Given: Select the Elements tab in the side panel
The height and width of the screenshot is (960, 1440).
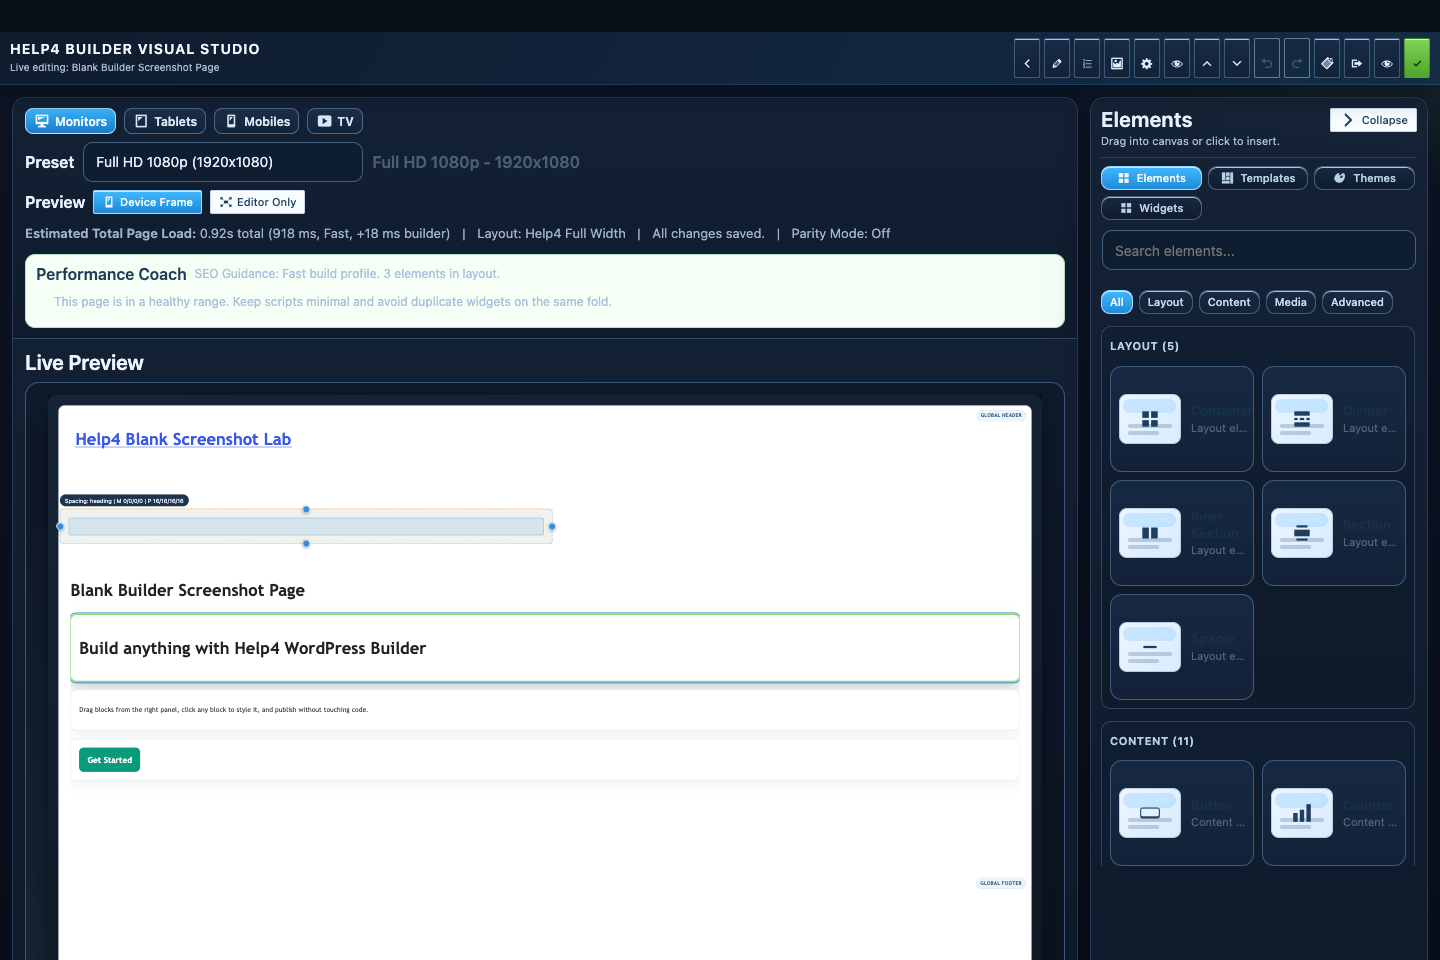Looking at the screenshot, I should tap(1152, 178).
